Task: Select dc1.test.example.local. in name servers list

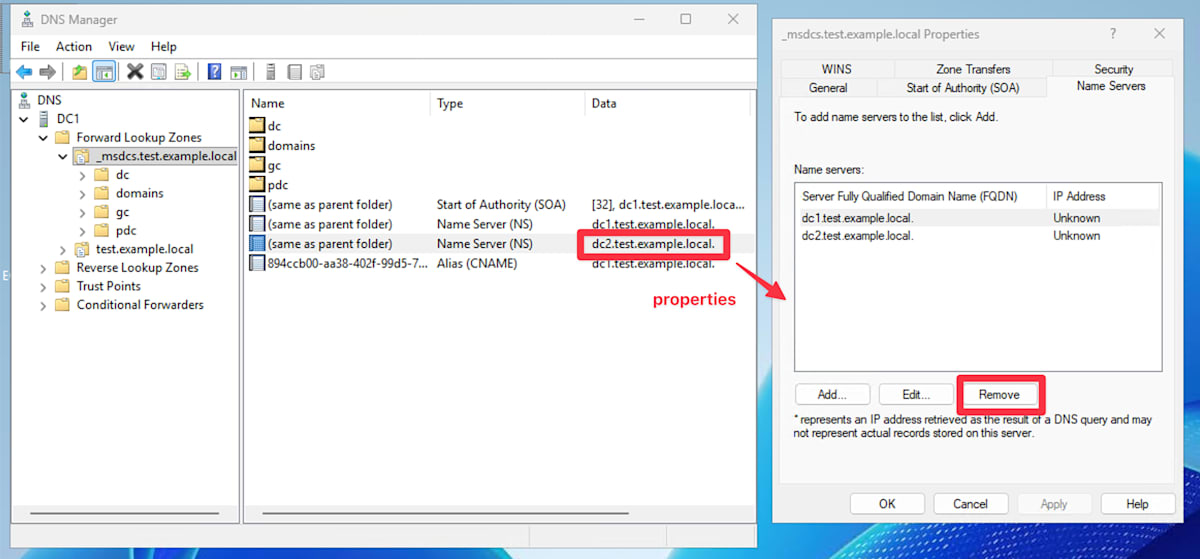Action: [978, 218]
